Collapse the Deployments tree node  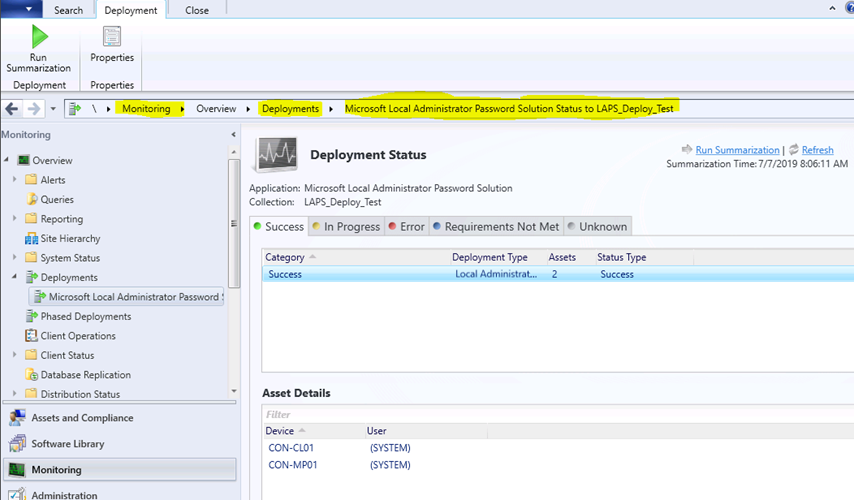(x=15, y=277)
